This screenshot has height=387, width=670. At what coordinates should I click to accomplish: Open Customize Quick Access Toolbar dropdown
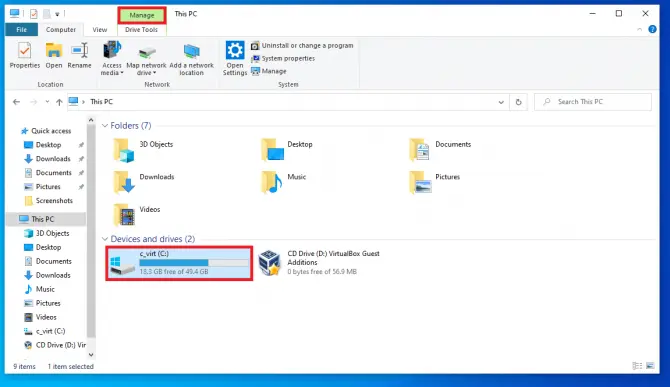click(x=57, y=14)
